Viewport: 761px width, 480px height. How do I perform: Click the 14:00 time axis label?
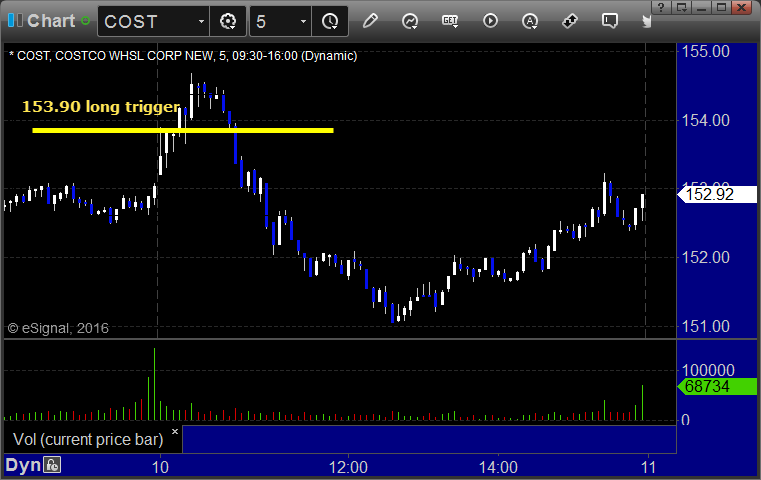(498, 467)
